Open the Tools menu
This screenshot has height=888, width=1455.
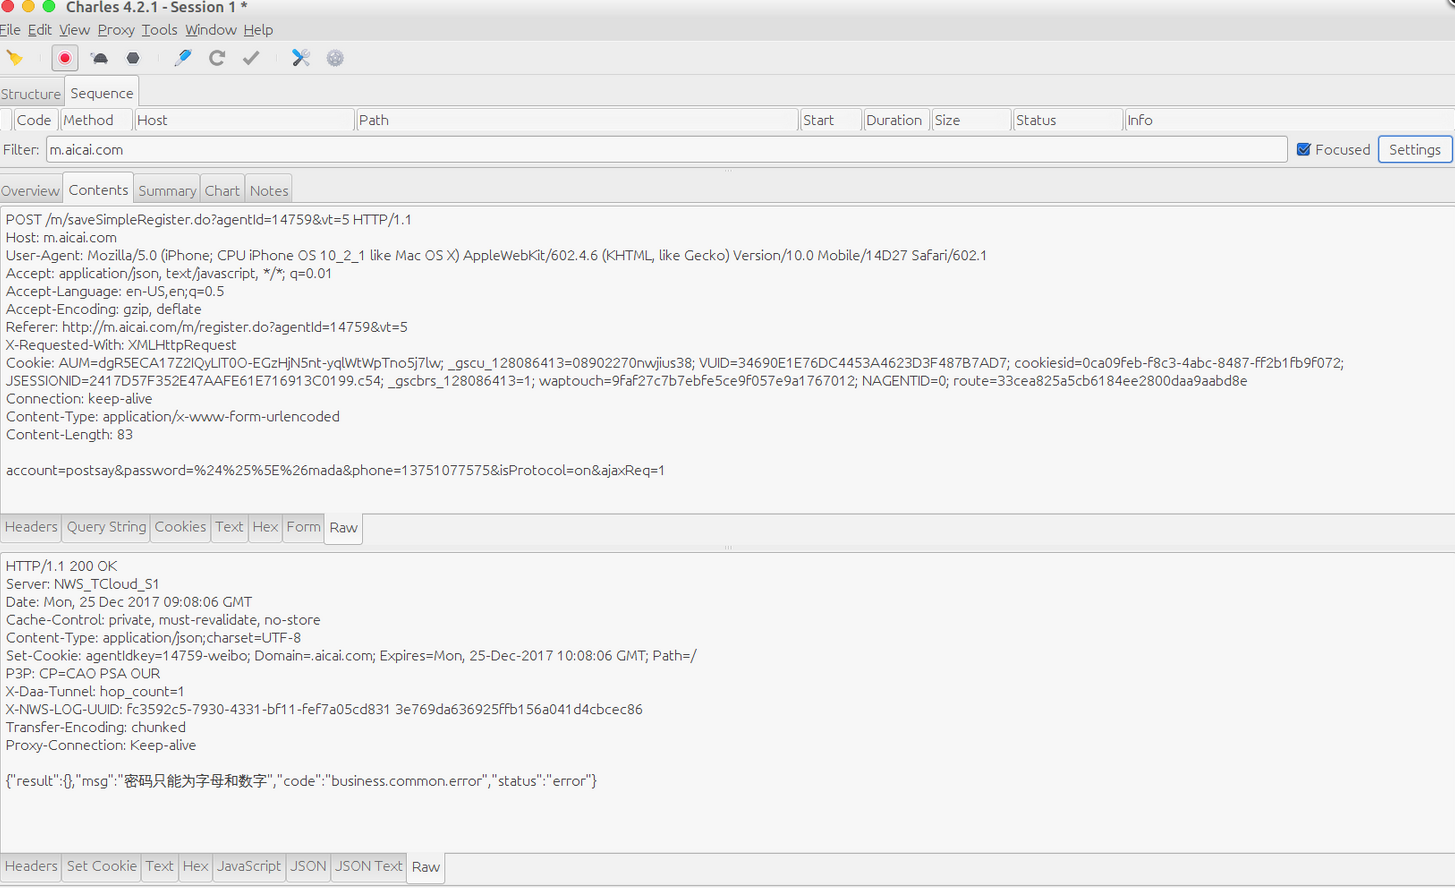[x=159, y=30]
